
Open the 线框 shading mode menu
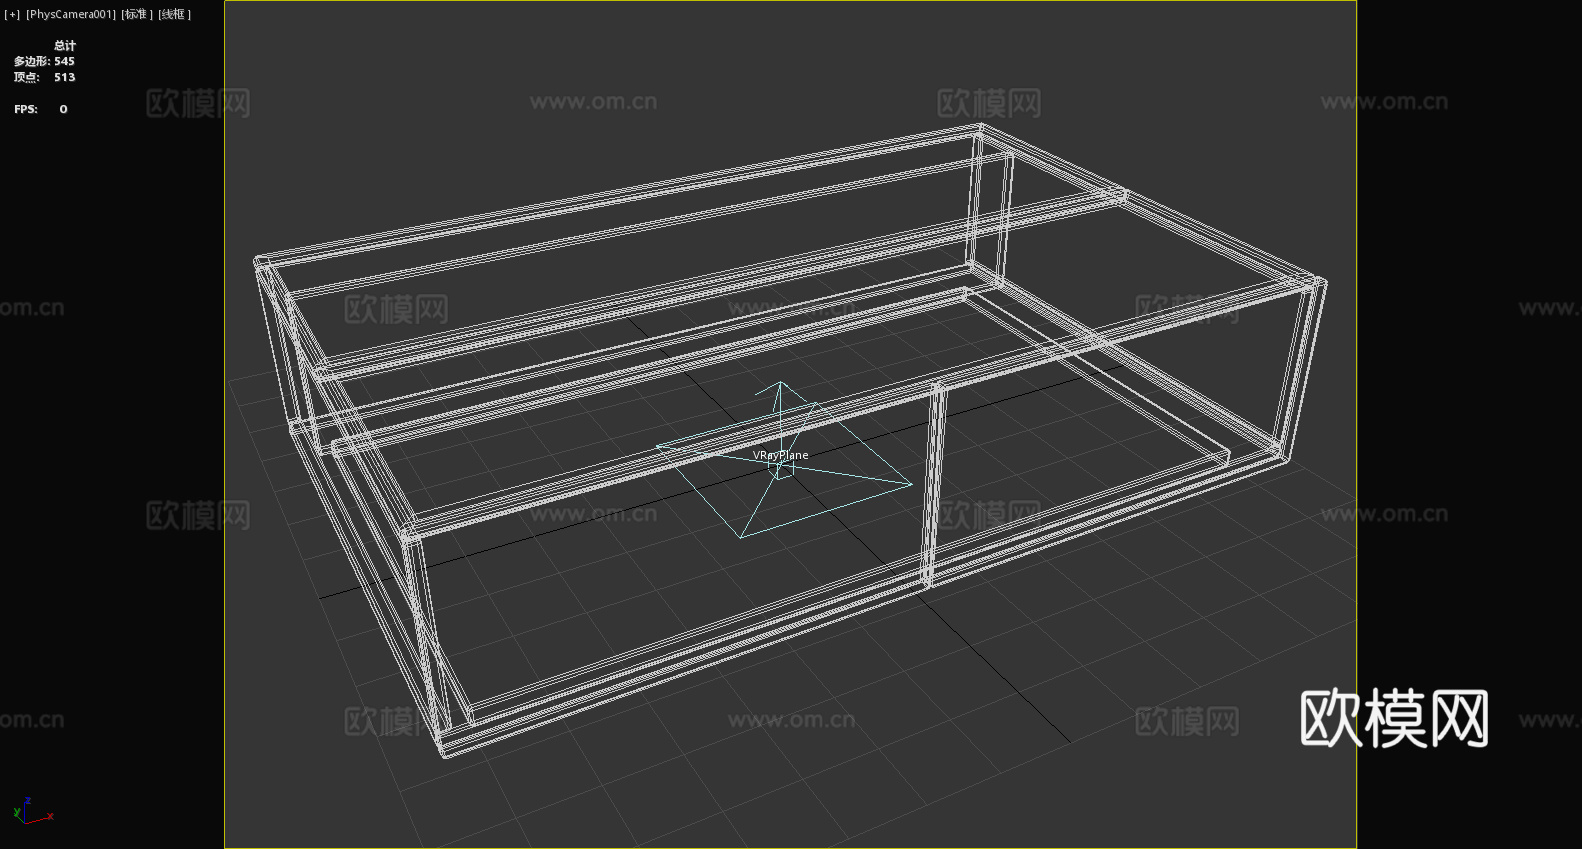(x=174, y=14)
